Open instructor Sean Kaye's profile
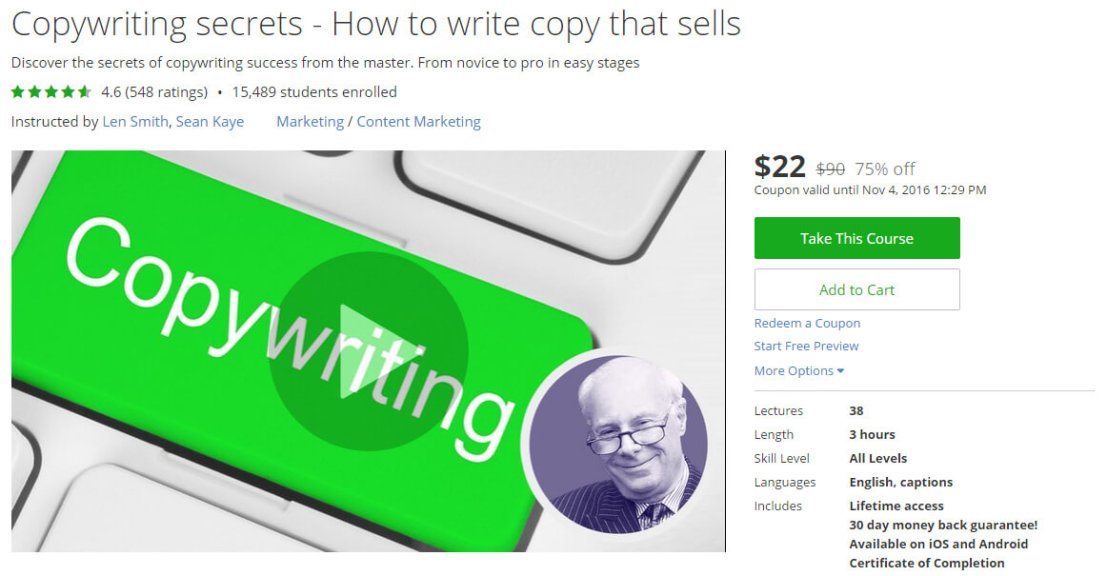 coord(210,121)
